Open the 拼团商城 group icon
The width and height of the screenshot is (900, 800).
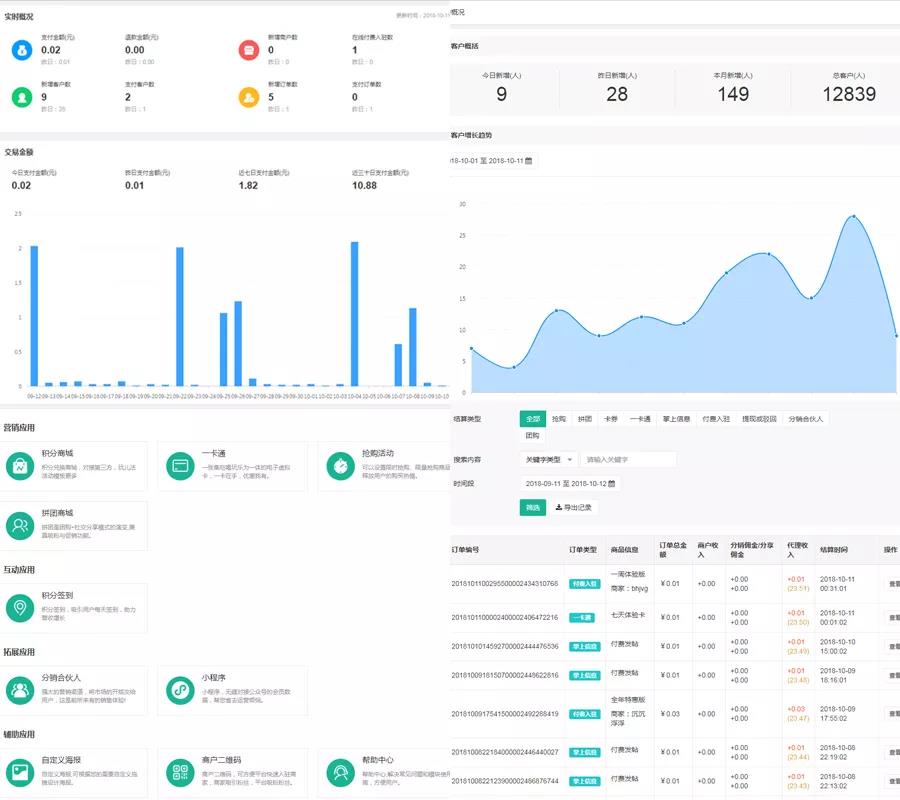click(20, 526)
